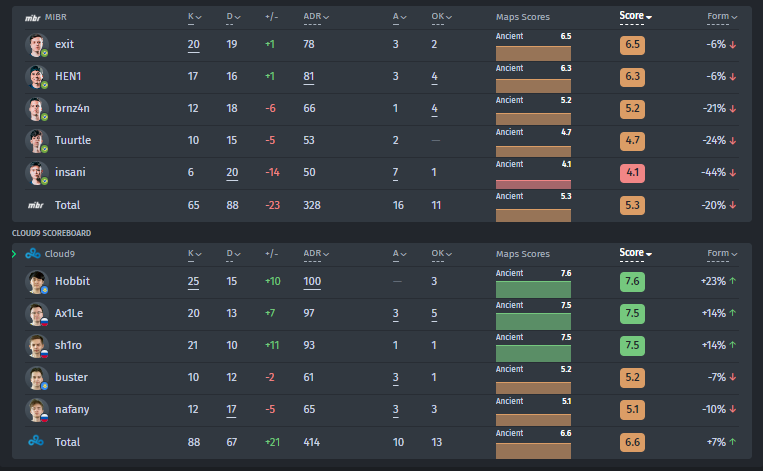This screenshot has height=471, width=763.
Task: Sort MIBR table by Form column
Action: 722,17
